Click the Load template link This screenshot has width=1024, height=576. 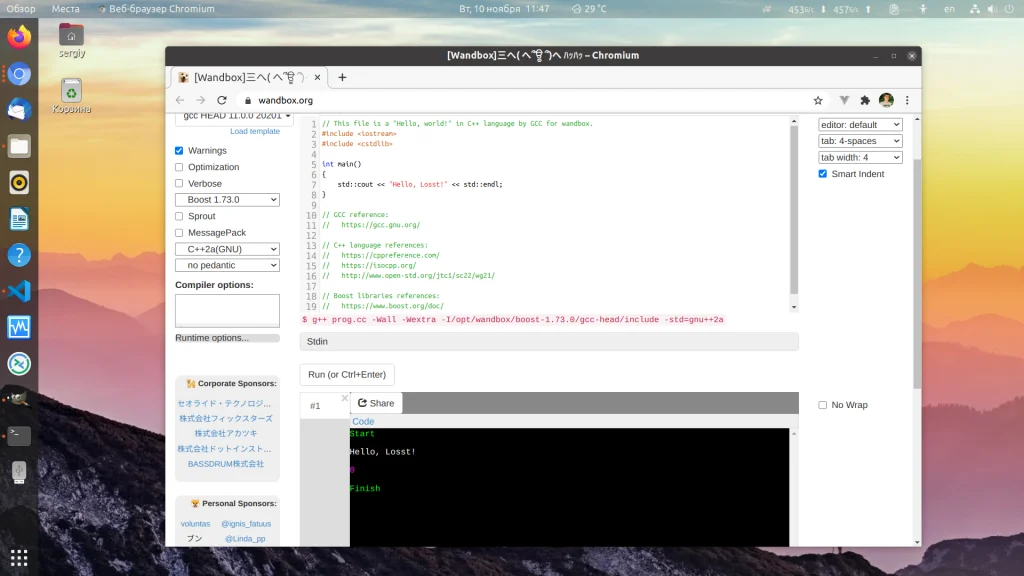(x=255, y=132)
